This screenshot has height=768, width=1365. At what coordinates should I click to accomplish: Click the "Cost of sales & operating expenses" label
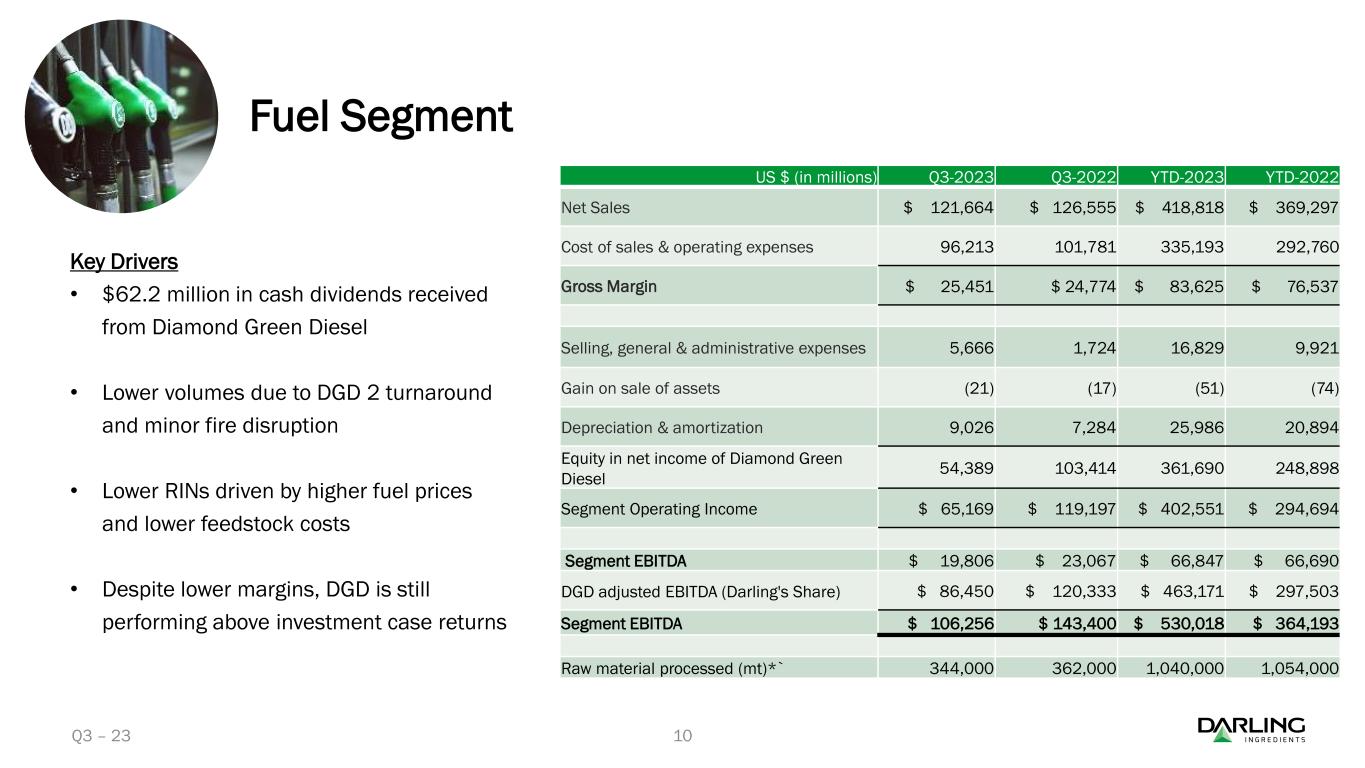tap(687, 246)
